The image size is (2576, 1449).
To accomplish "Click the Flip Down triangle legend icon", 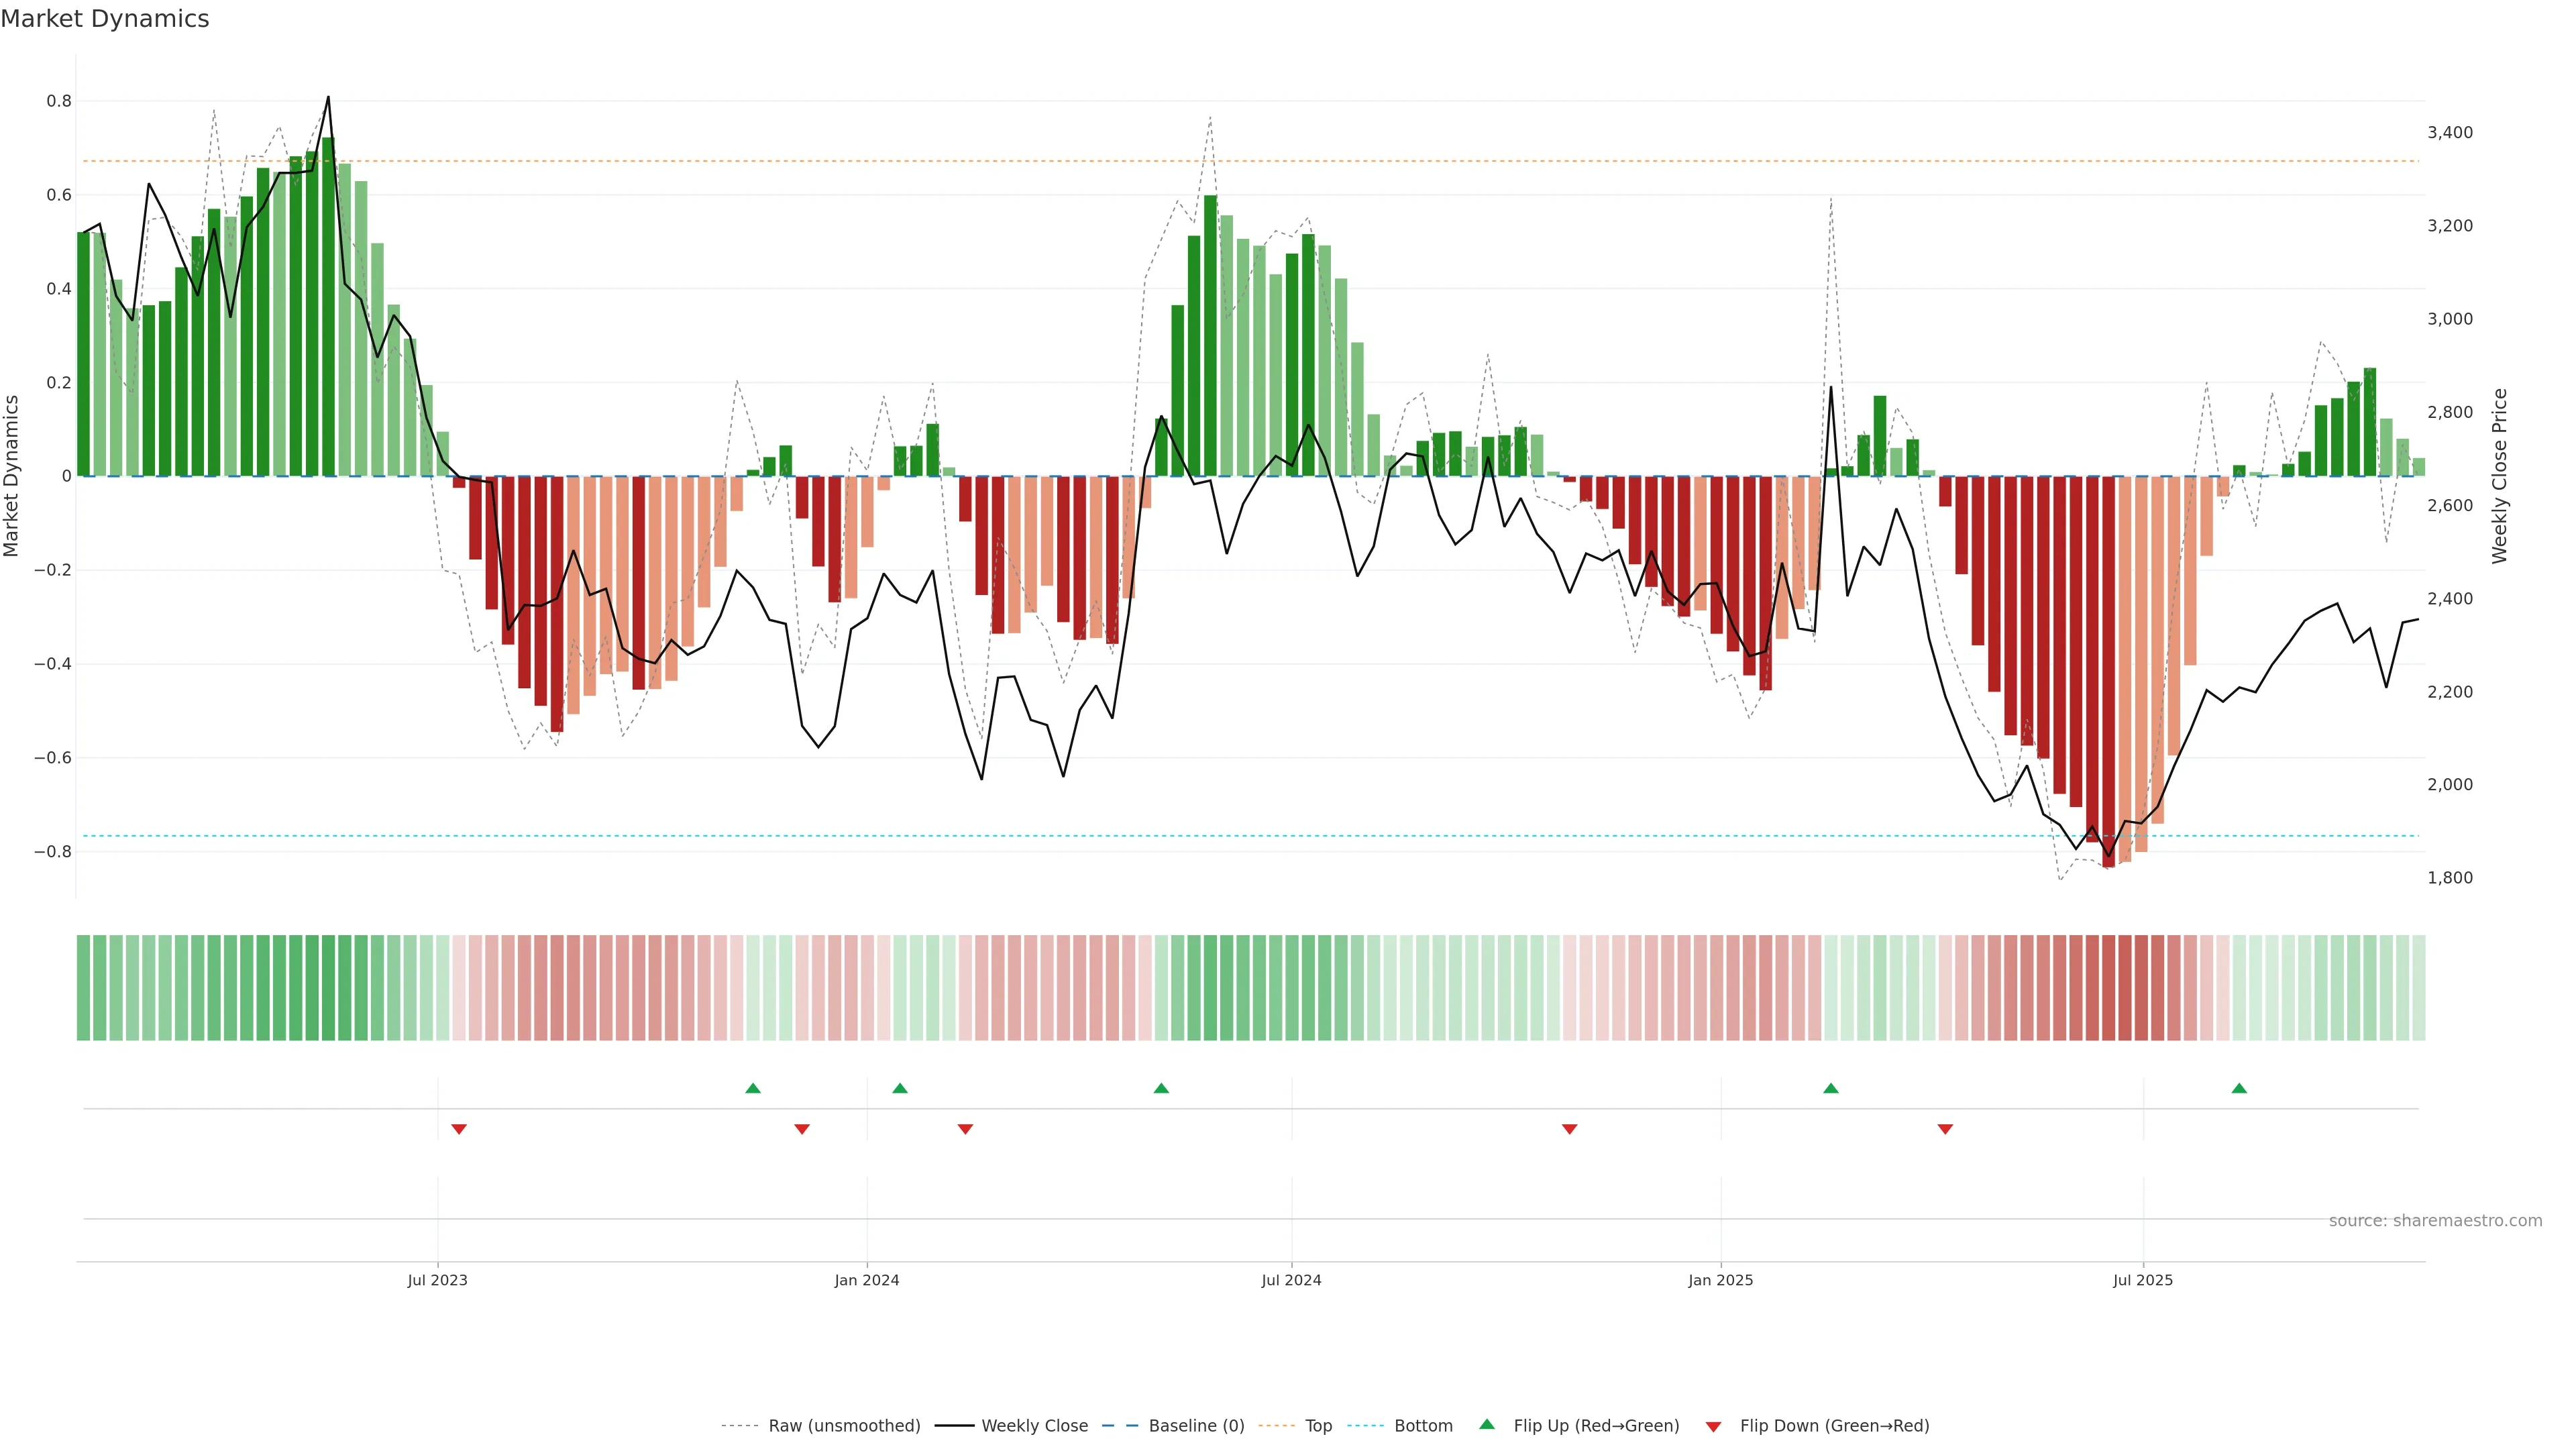I will [1713, 1426].
